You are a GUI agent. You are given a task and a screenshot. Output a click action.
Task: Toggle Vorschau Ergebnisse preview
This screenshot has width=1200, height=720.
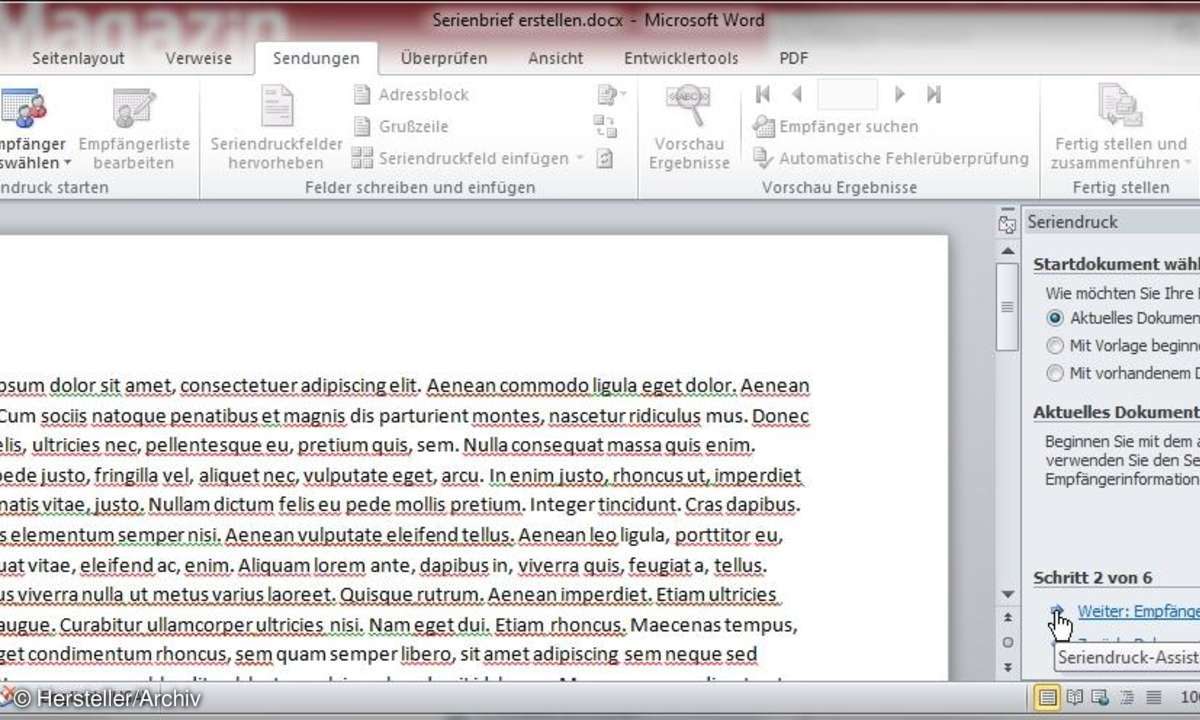689,128
